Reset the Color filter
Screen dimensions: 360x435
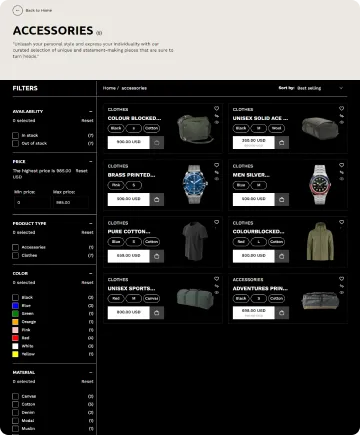pyautogui.click(x=87, y=282)
